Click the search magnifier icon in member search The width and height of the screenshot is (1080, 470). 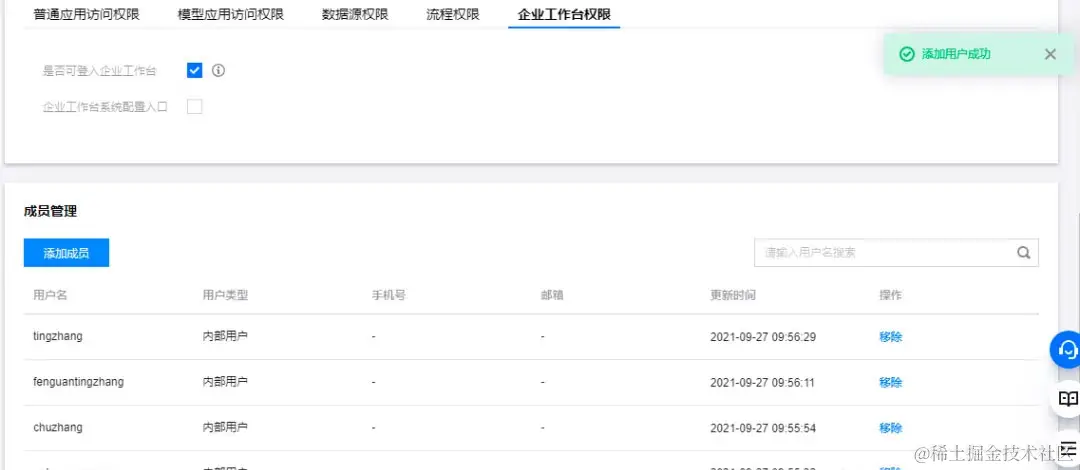pyautogui.click(x=1024, y=253)
